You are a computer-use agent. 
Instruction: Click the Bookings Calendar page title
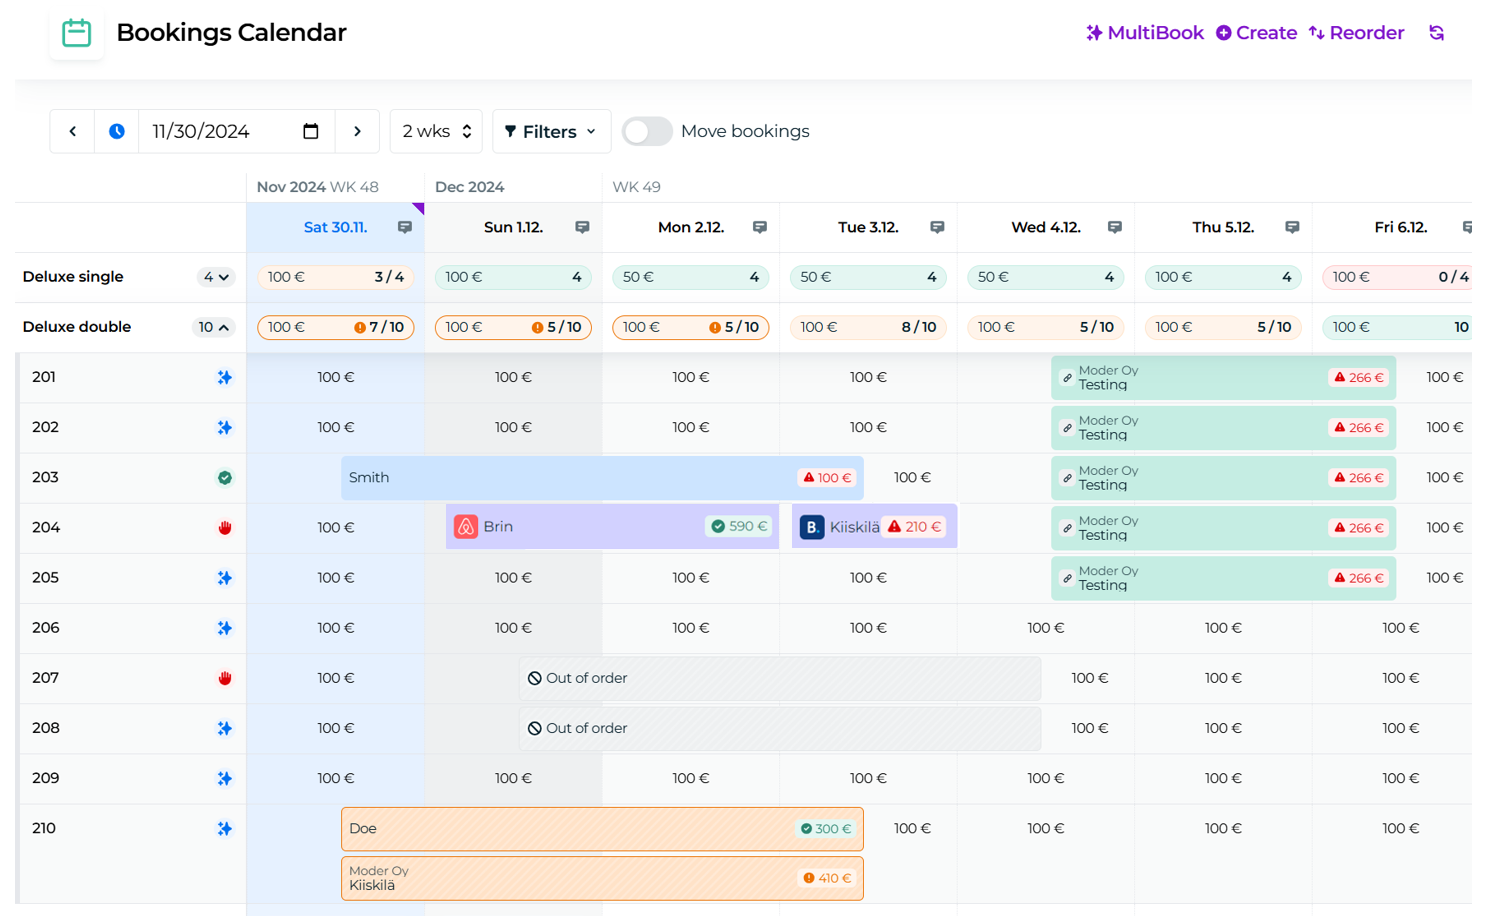[231, 33]
